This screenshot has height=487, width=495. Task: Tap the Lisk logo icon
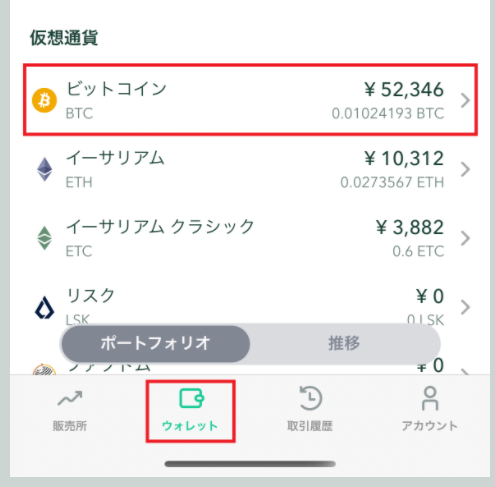pyautogui.click(x=44, y=307)
